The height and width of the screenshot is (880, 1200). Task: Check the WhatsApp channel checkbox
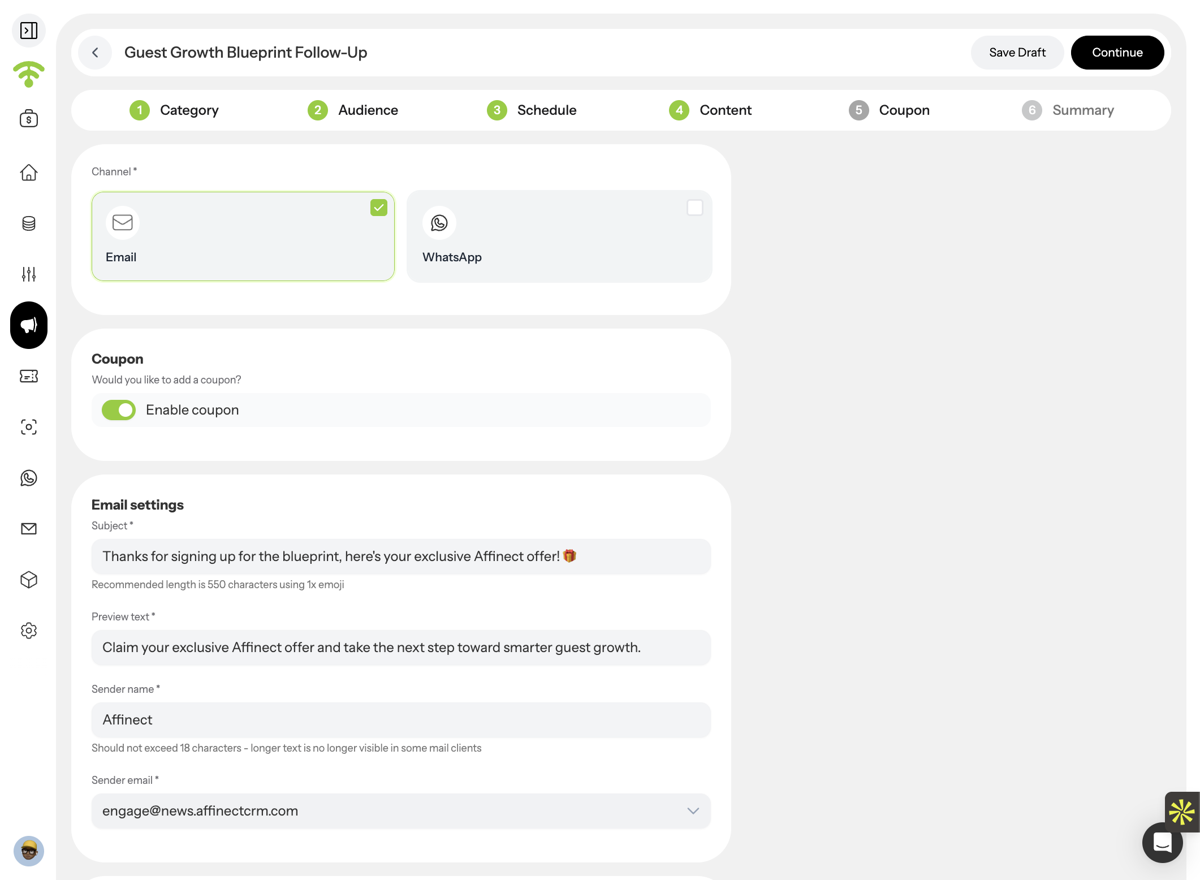[x=695, y=208]
